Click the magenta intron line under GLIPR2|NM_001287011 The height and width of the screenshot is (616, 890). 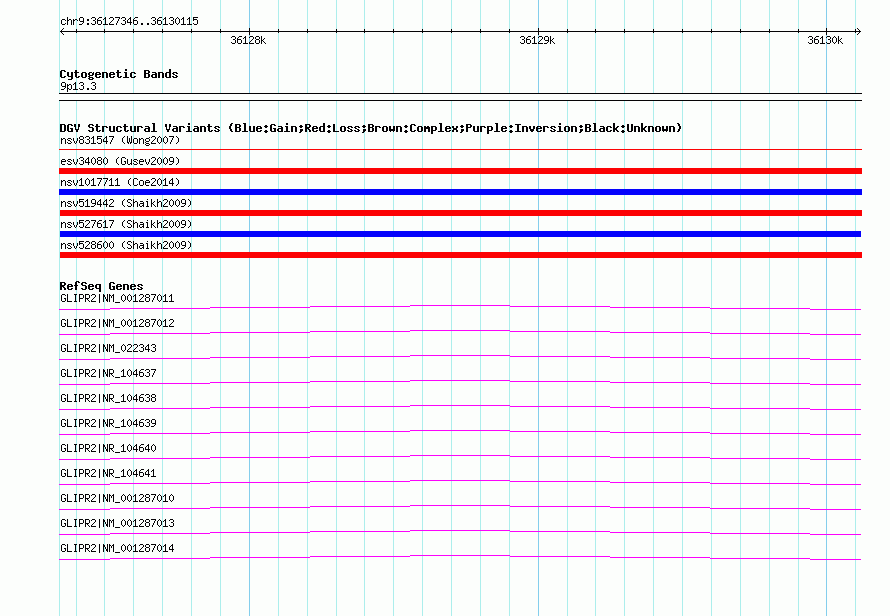point(460,307)
